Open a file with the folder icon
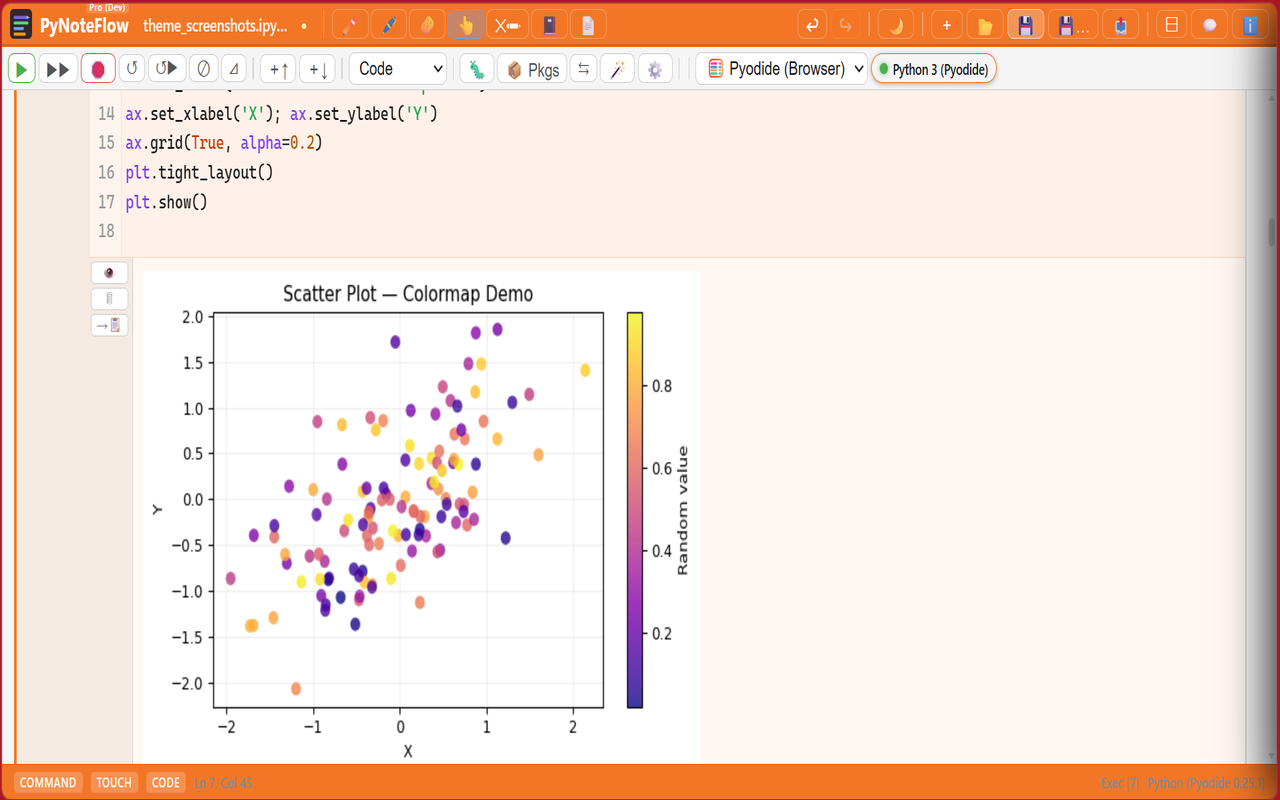This screenshot has width=1280, height=800. click(985, 25)
